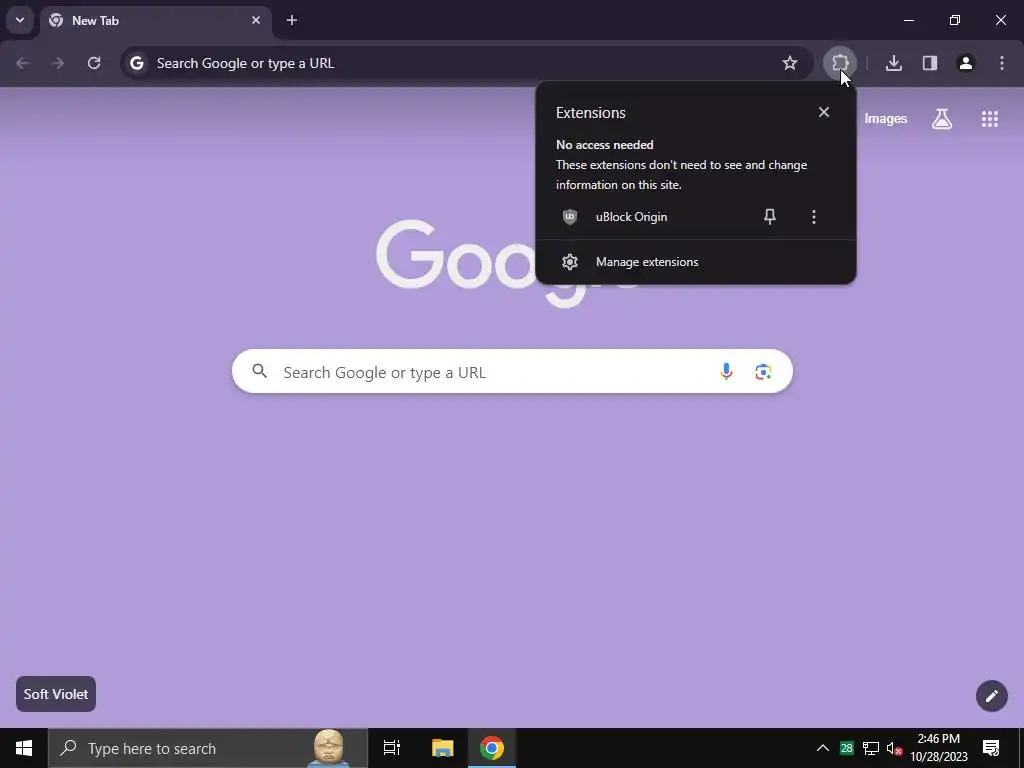Screen dimensions: 1024x768
Task: Open Task View on the taskbar
Action: click(x=391, y=748)
